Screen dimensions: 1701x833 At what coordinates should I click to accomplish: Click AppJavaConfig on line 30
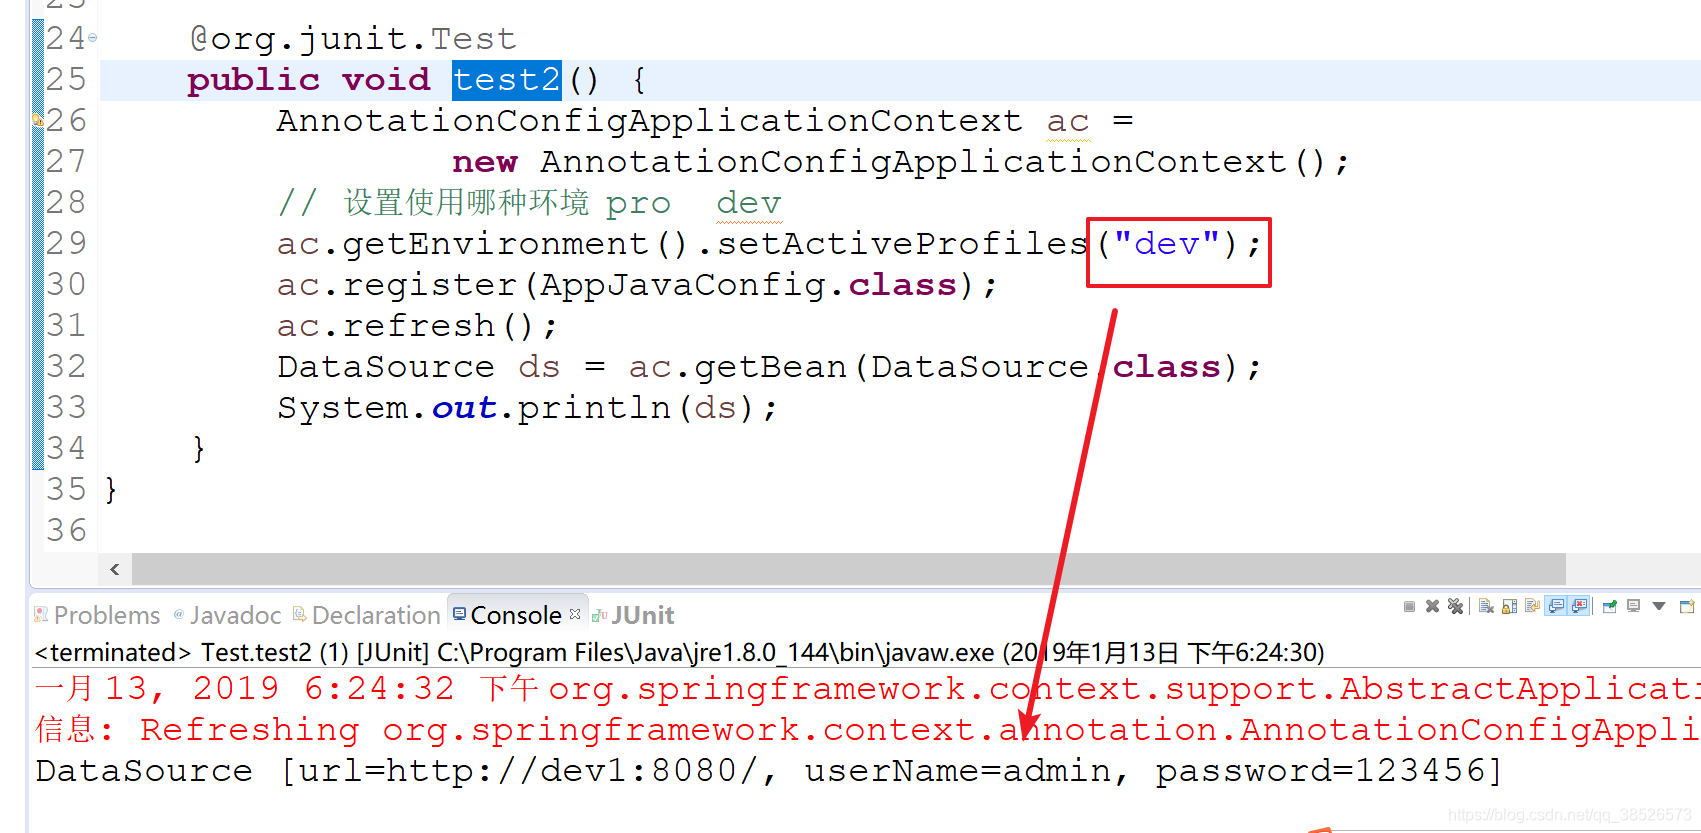(683, 285)
